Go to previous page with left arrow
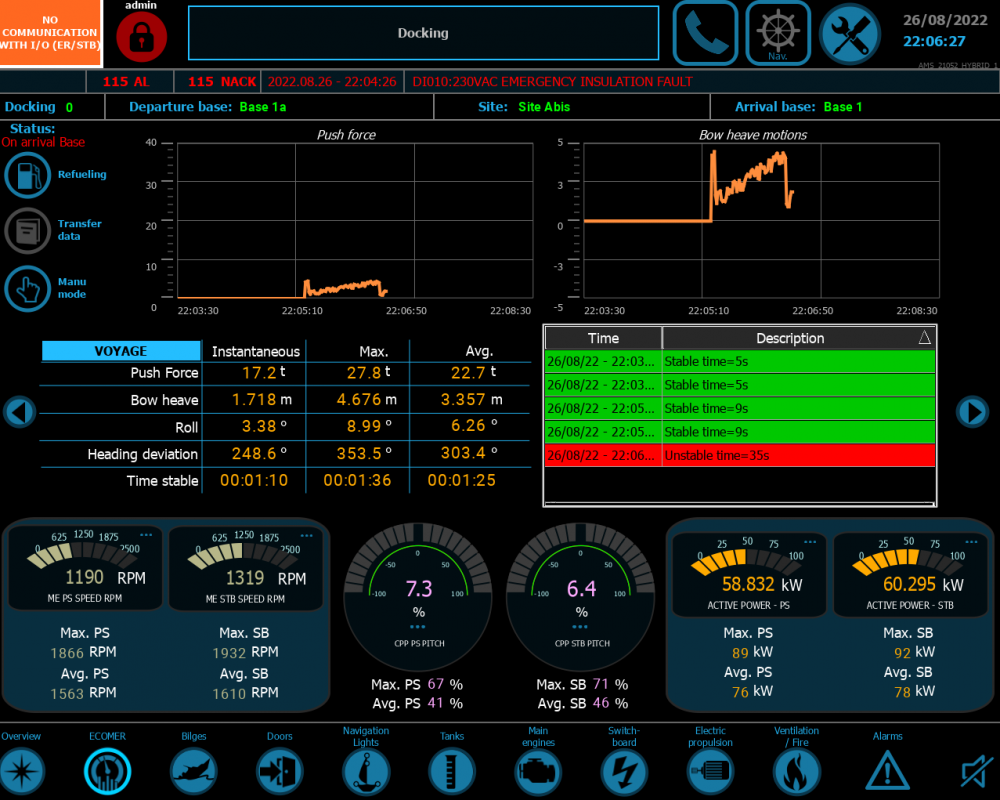 20,411
